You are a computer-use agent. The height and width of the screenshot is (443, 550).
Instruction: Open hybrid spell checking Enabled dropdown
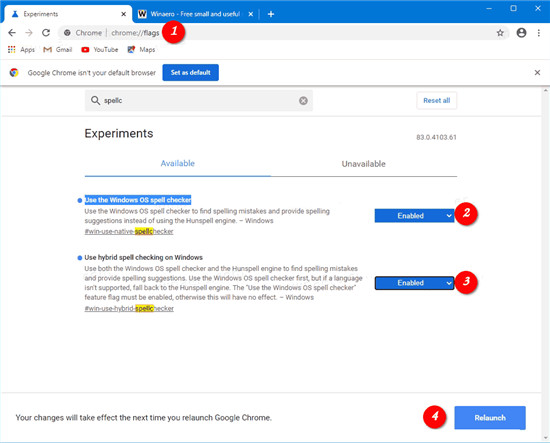[414, 283]
